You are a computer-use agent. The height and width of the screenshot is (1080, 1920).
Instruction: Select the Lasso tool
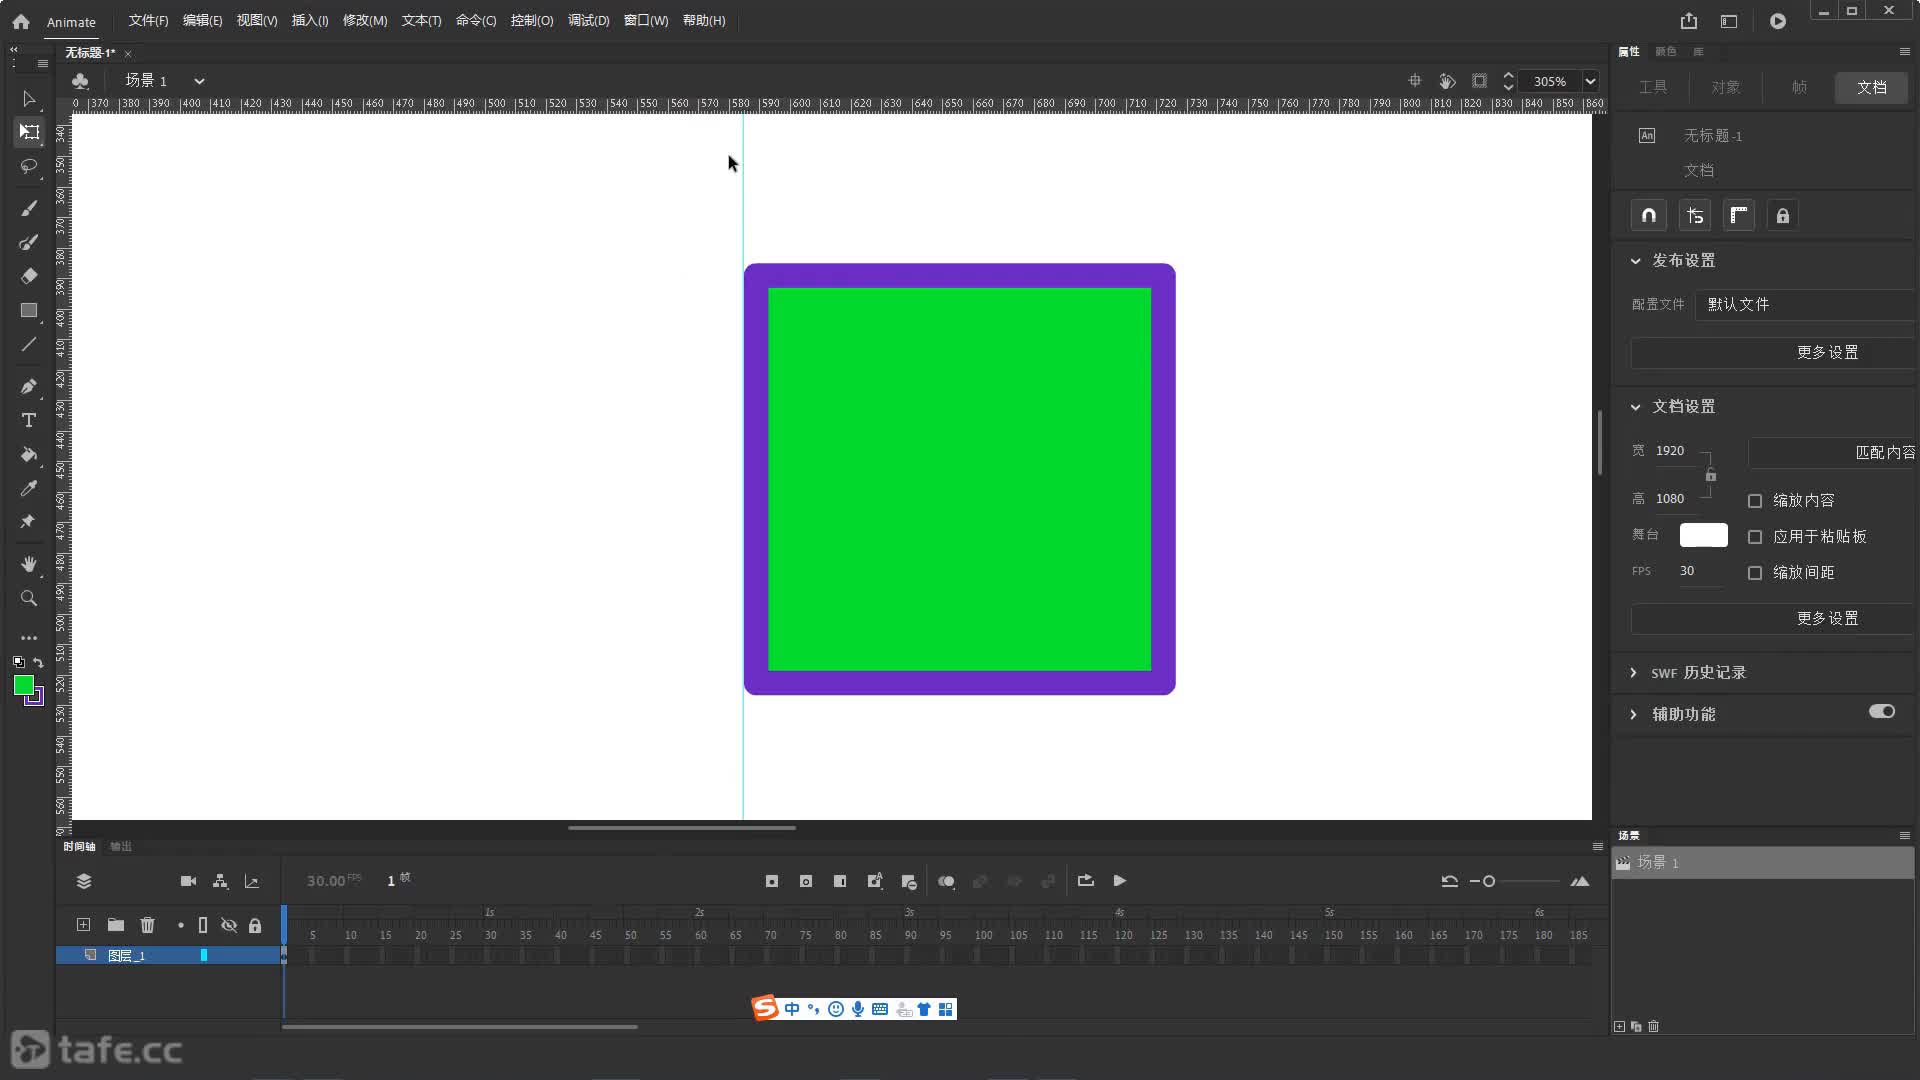pyautogui.click(x=28, y=166)
